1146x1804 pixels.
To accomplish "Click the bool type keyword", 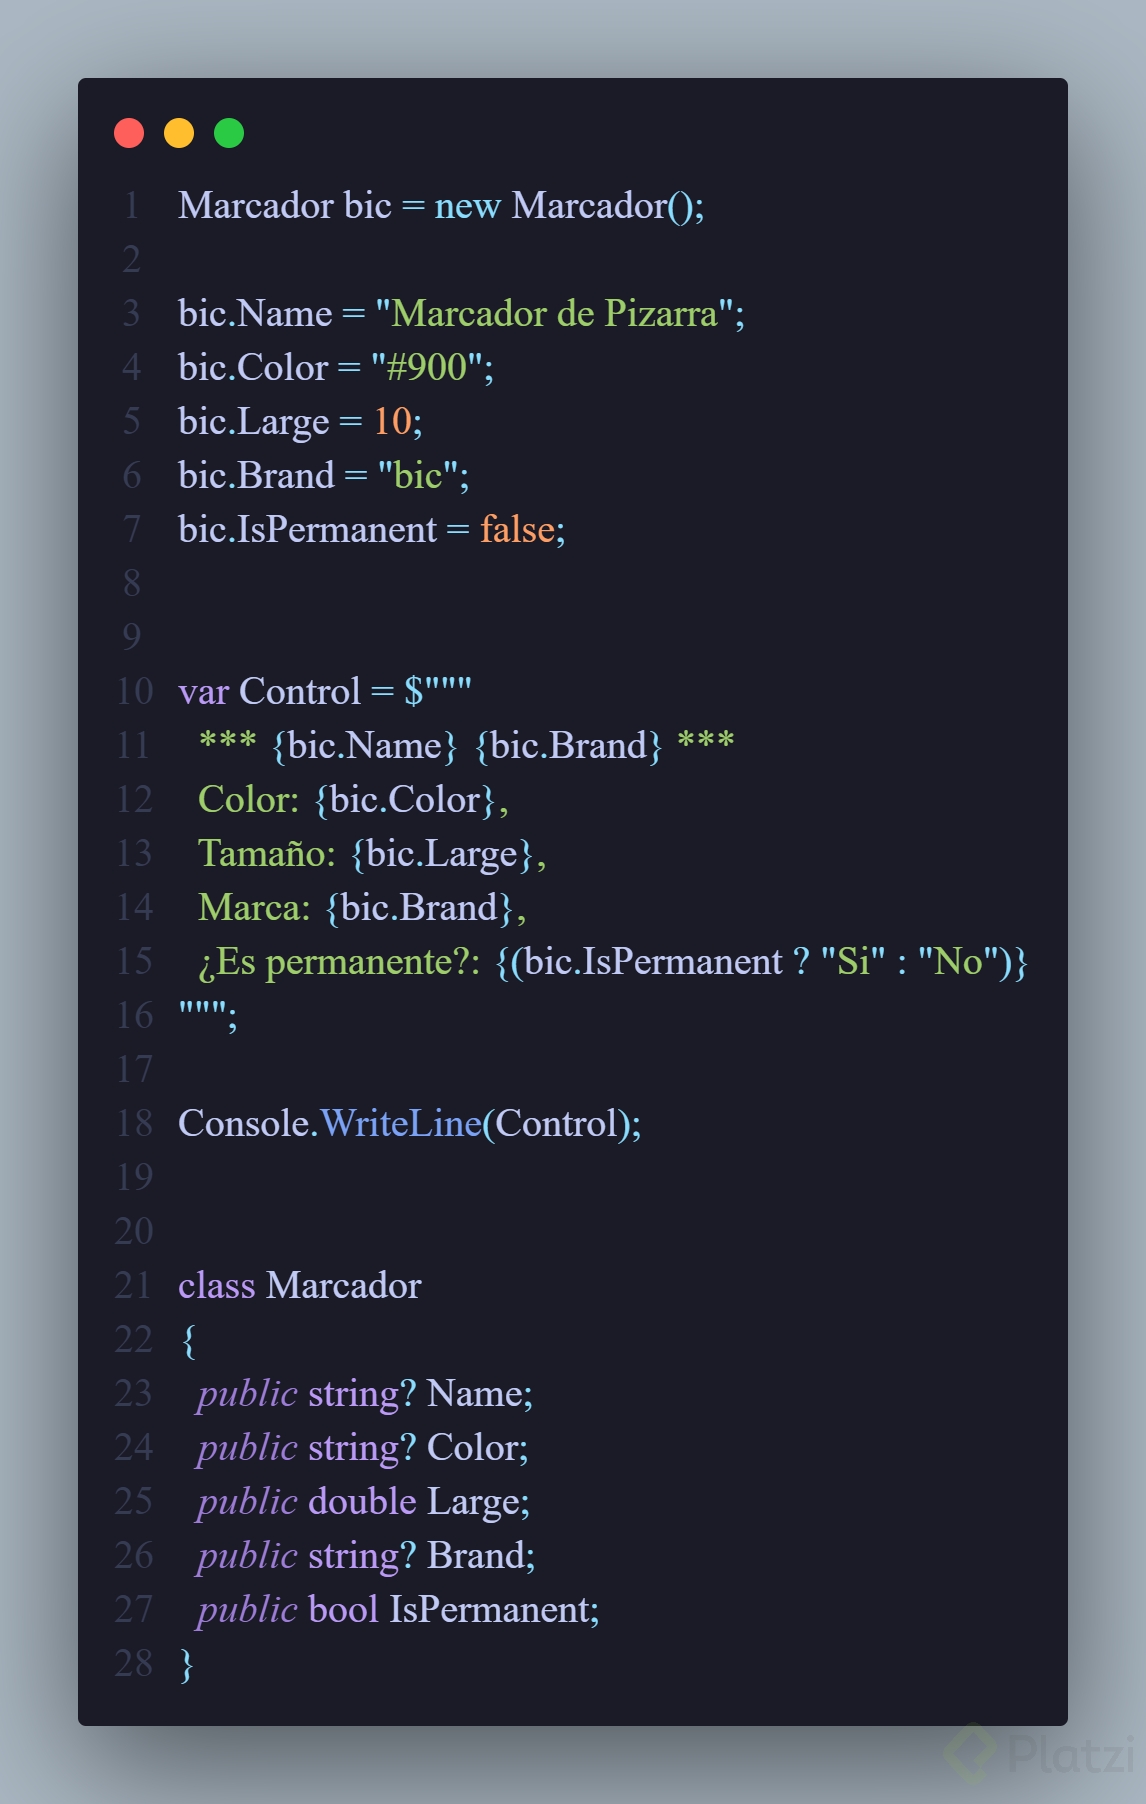I will coord(343,1610).
